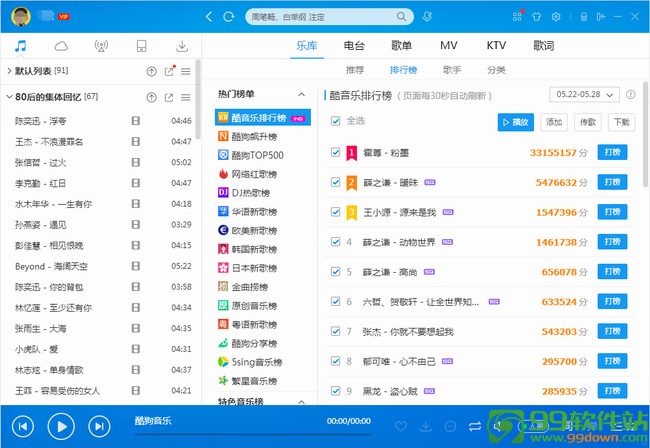
Task: Click the blue 播放 button
Action: pyautogui.click(x=516, y=122)
